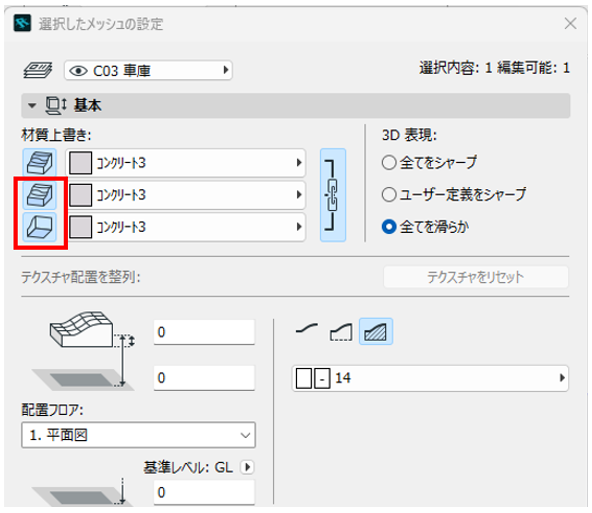
Task: Select the top surface only mesh structure icon
Action: point(307,331)
